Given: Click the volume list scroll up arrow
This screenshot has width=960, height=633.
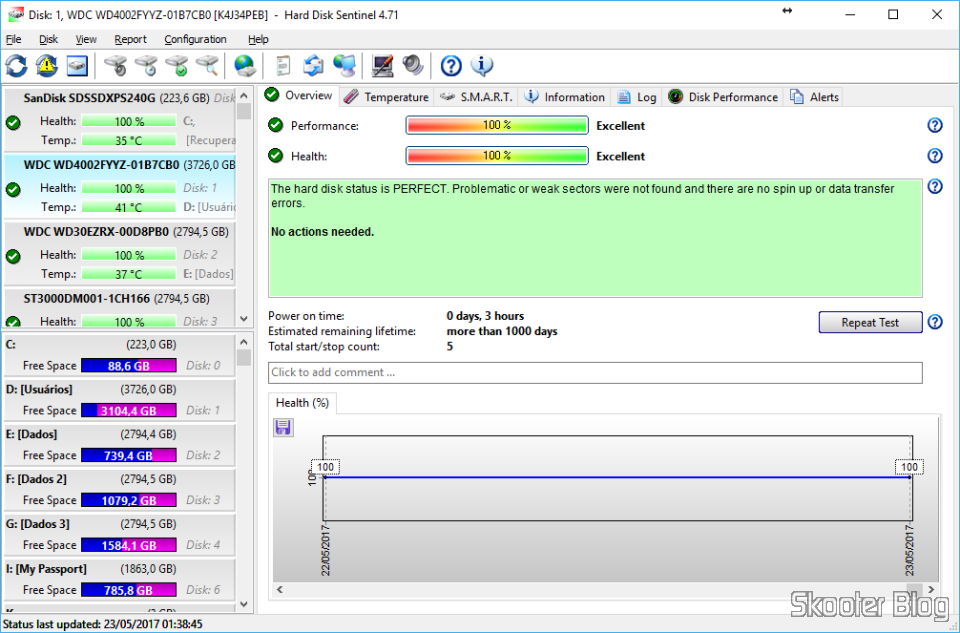Looking at the screenshot, I should 244,342.
